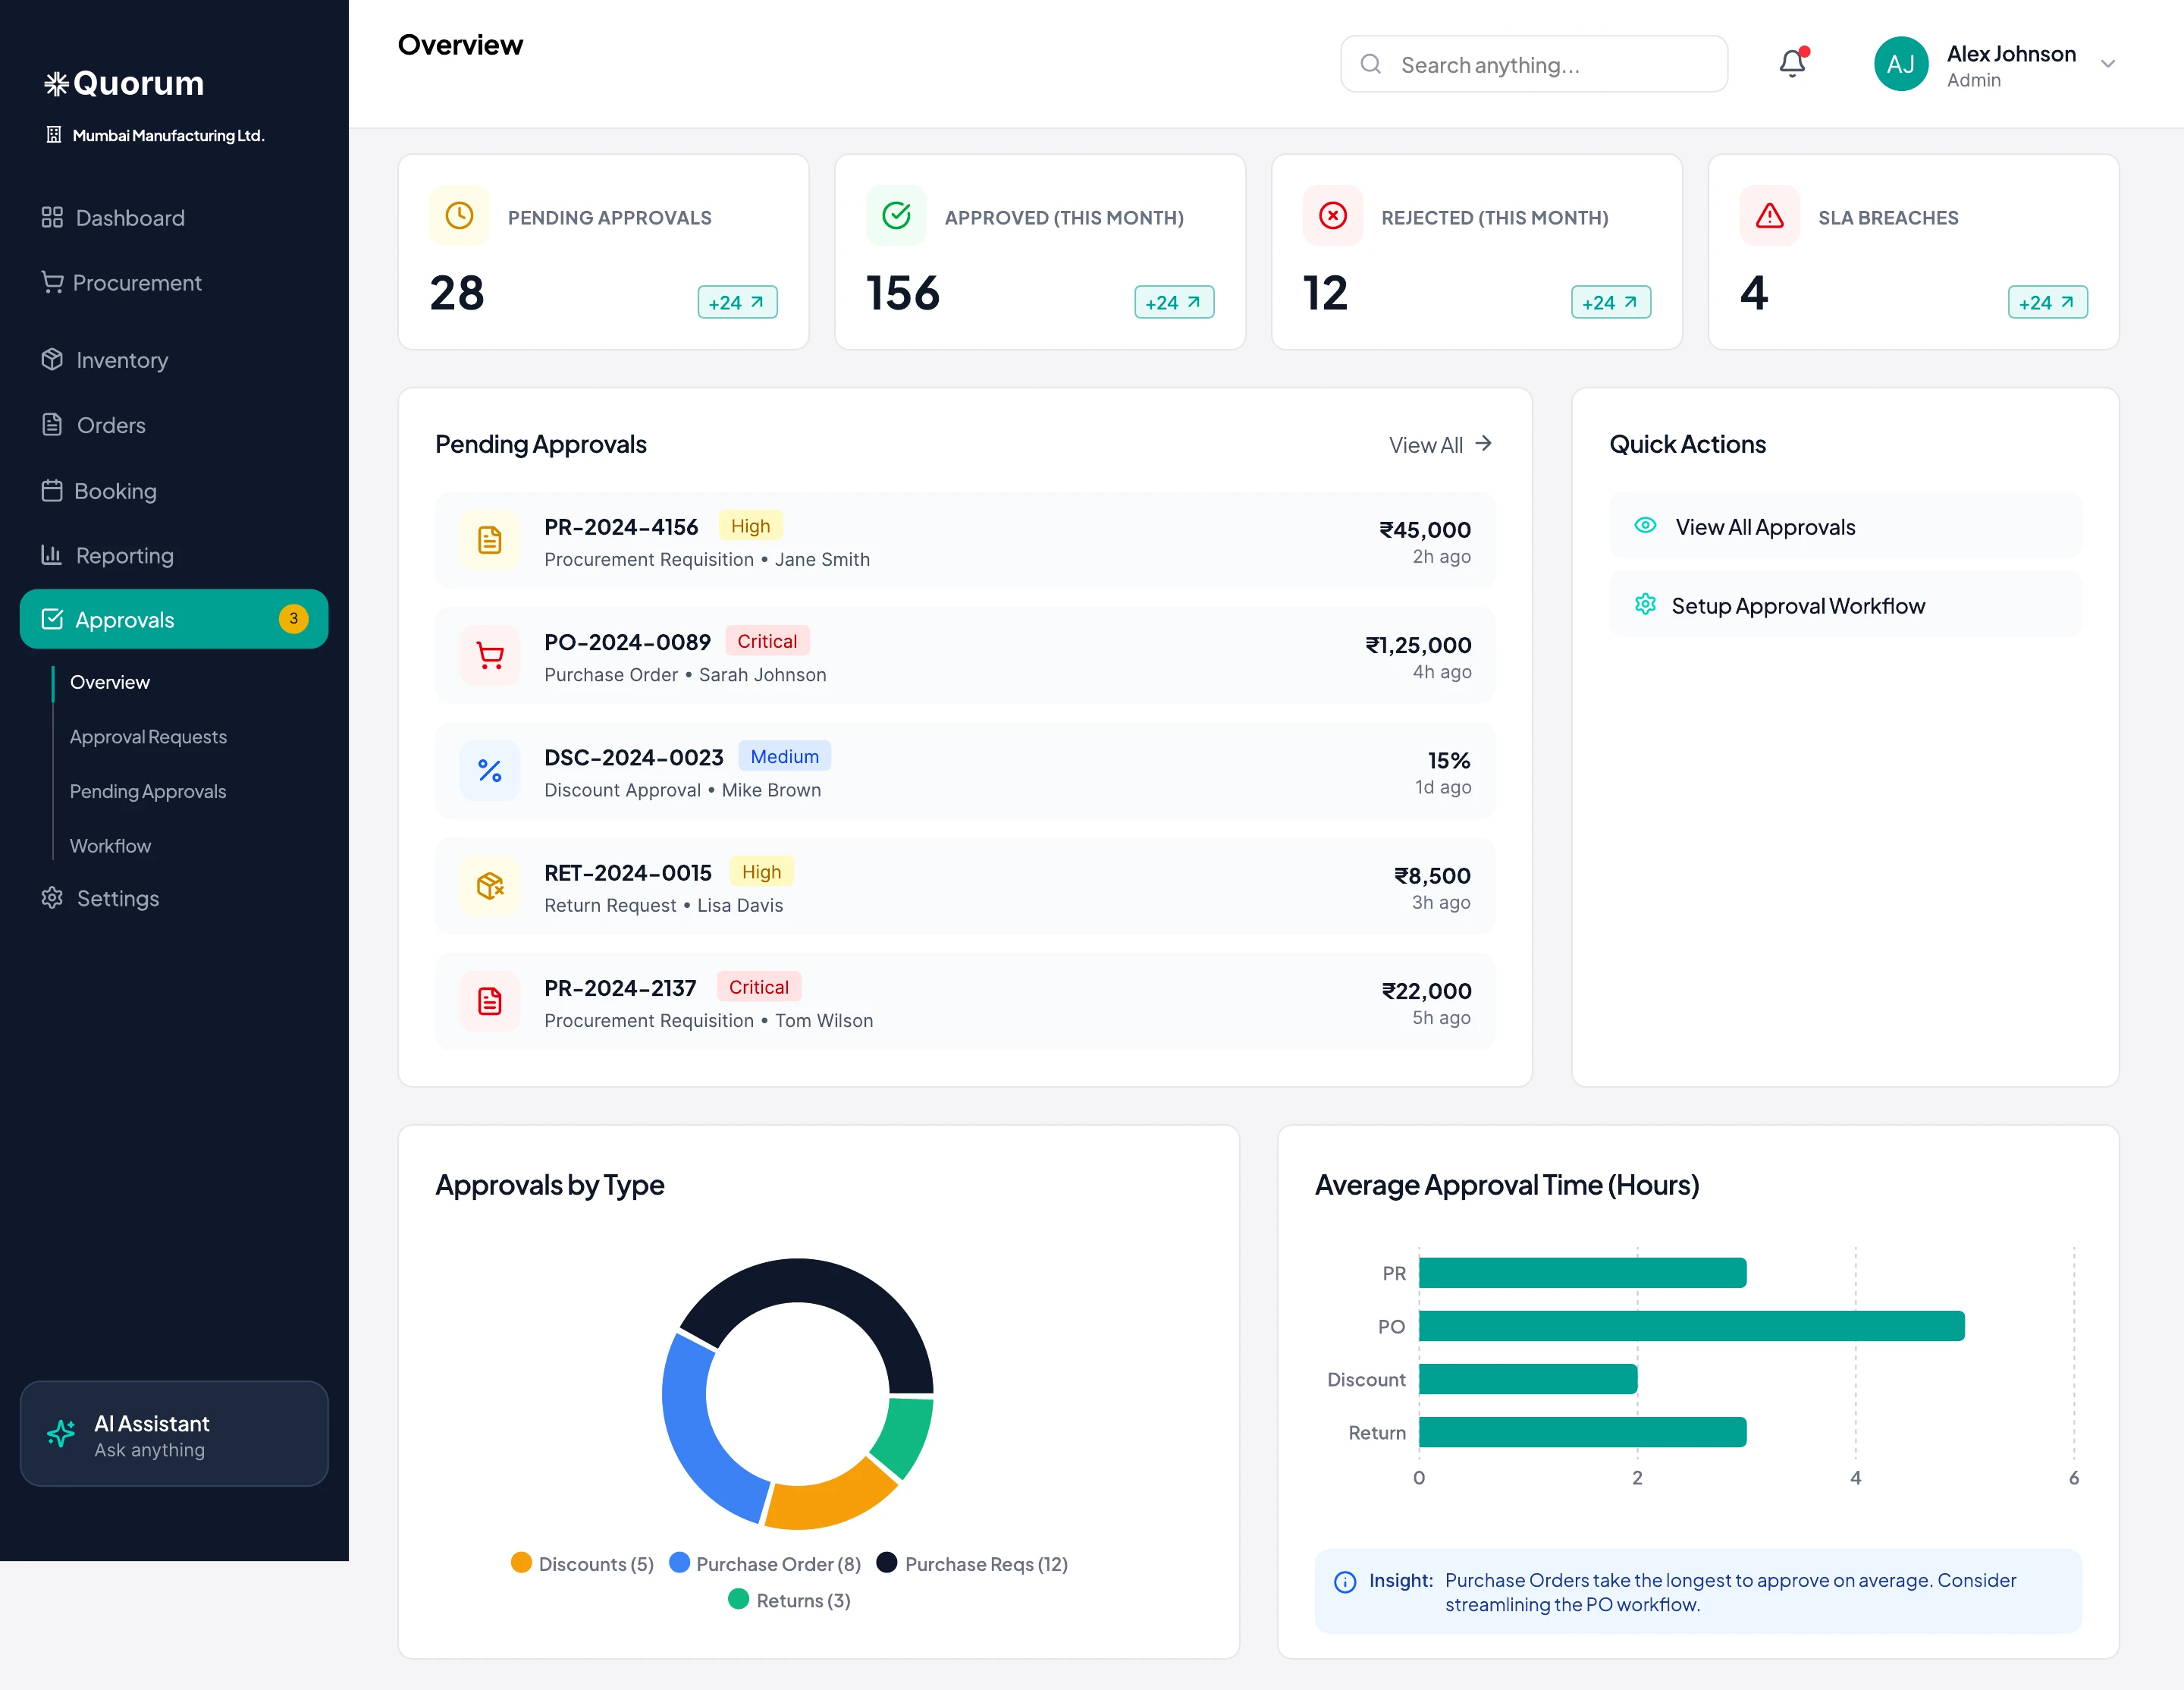
Task: Open the Reporting section
Action: pyautogui.click(x=174, y=555)
